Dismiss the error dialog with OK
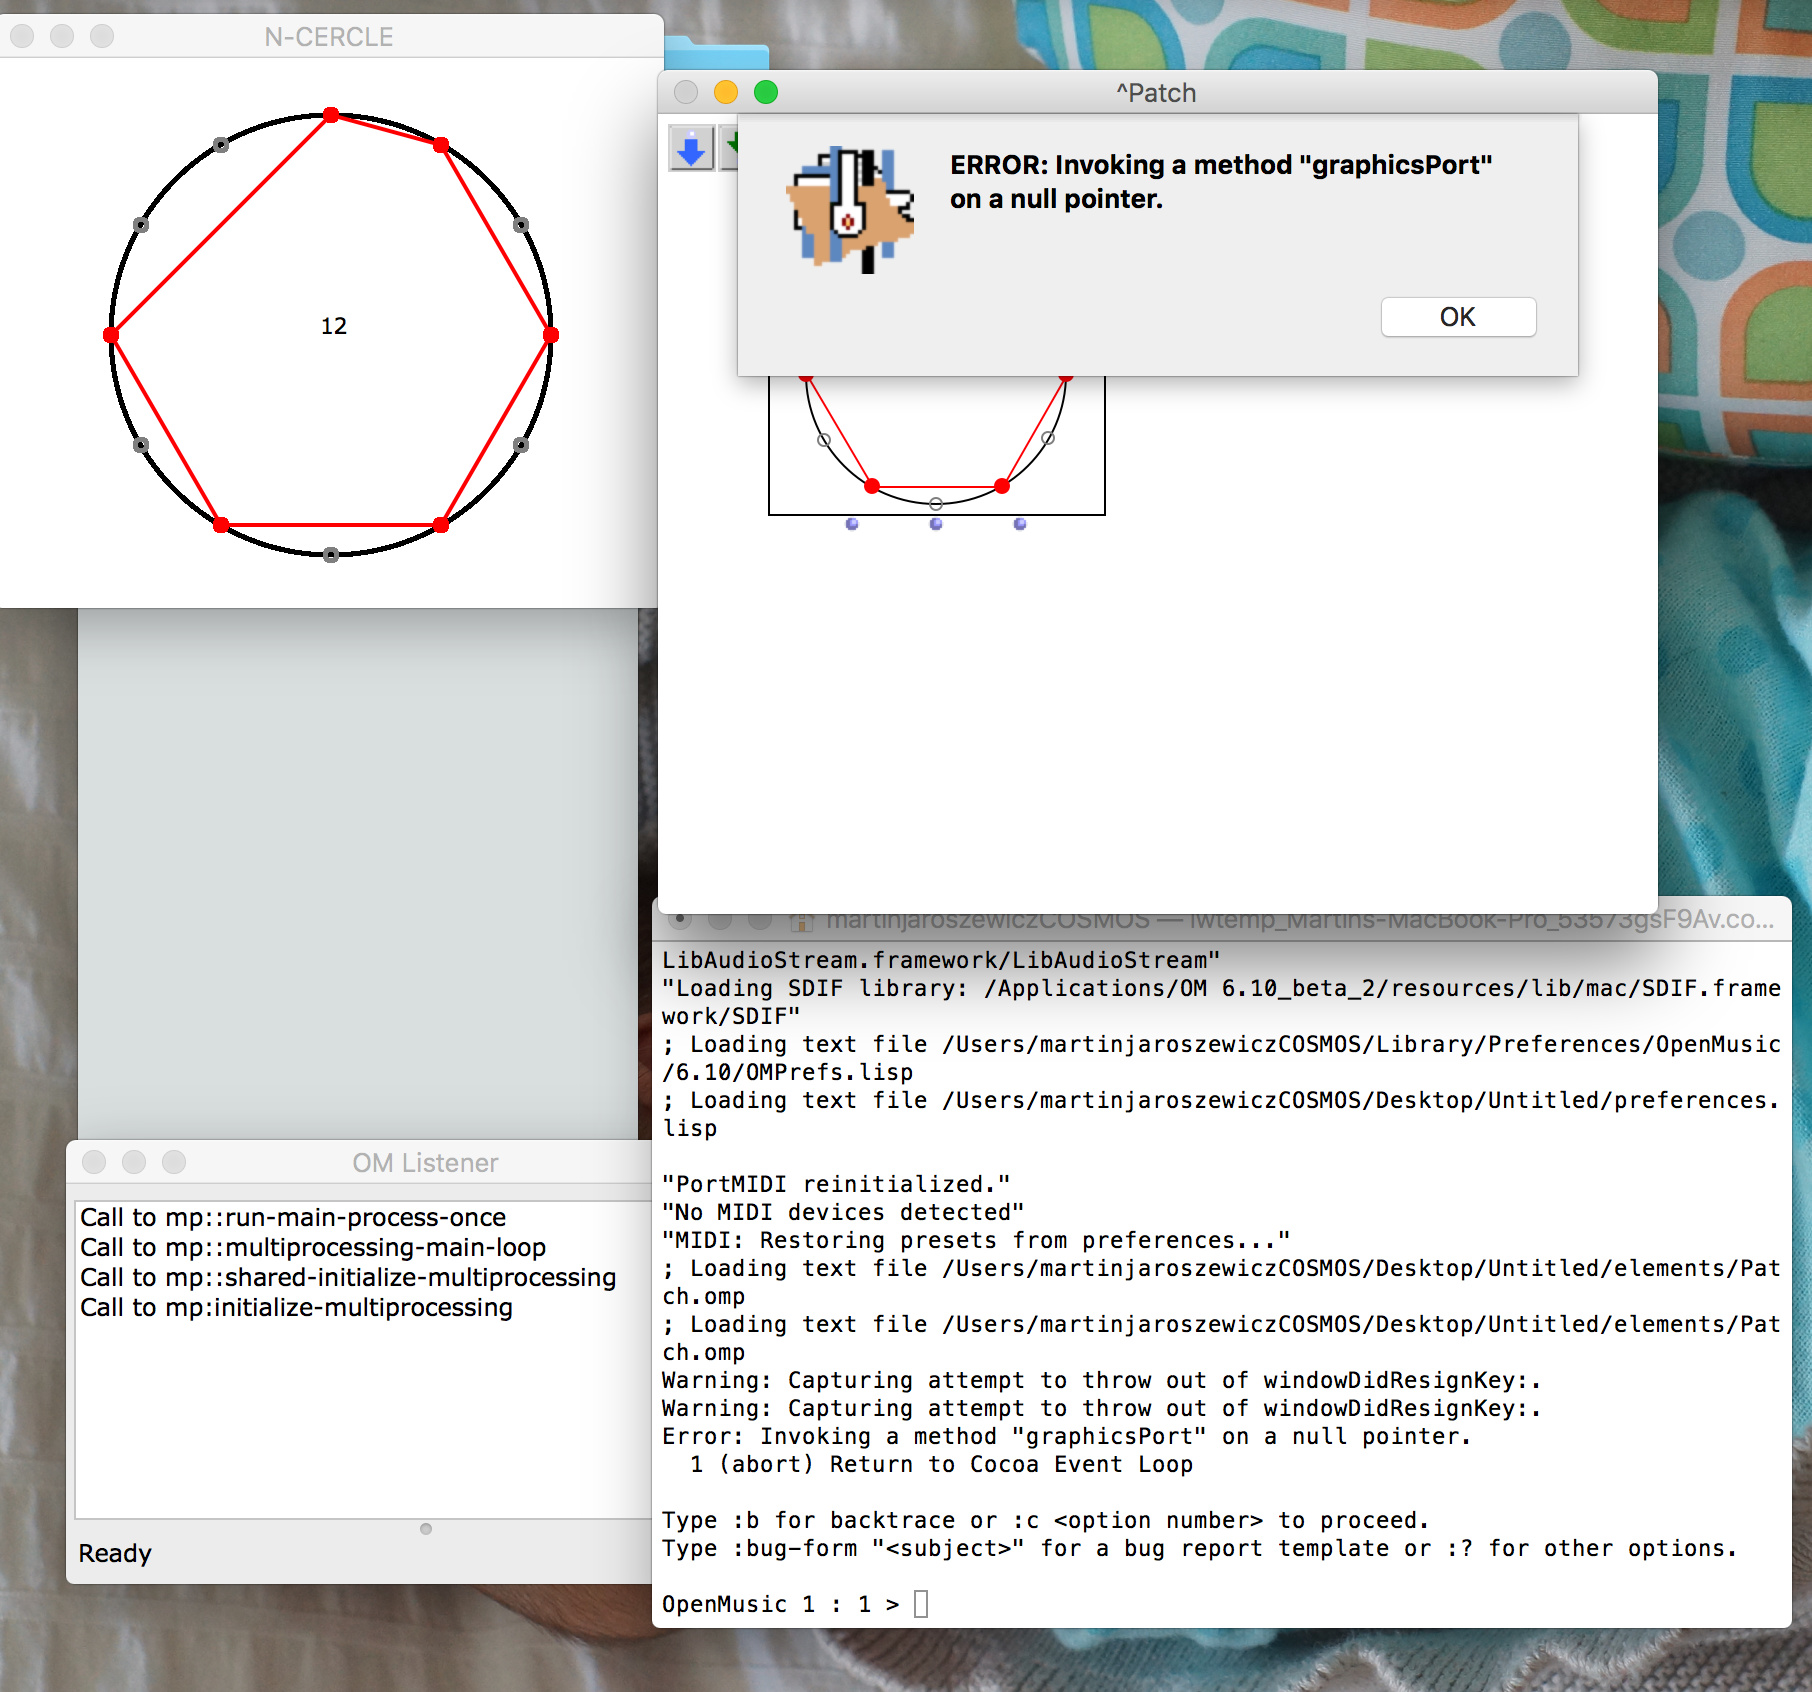This screenshot has height=1692, width=1812. click(x=1458, y=317)
